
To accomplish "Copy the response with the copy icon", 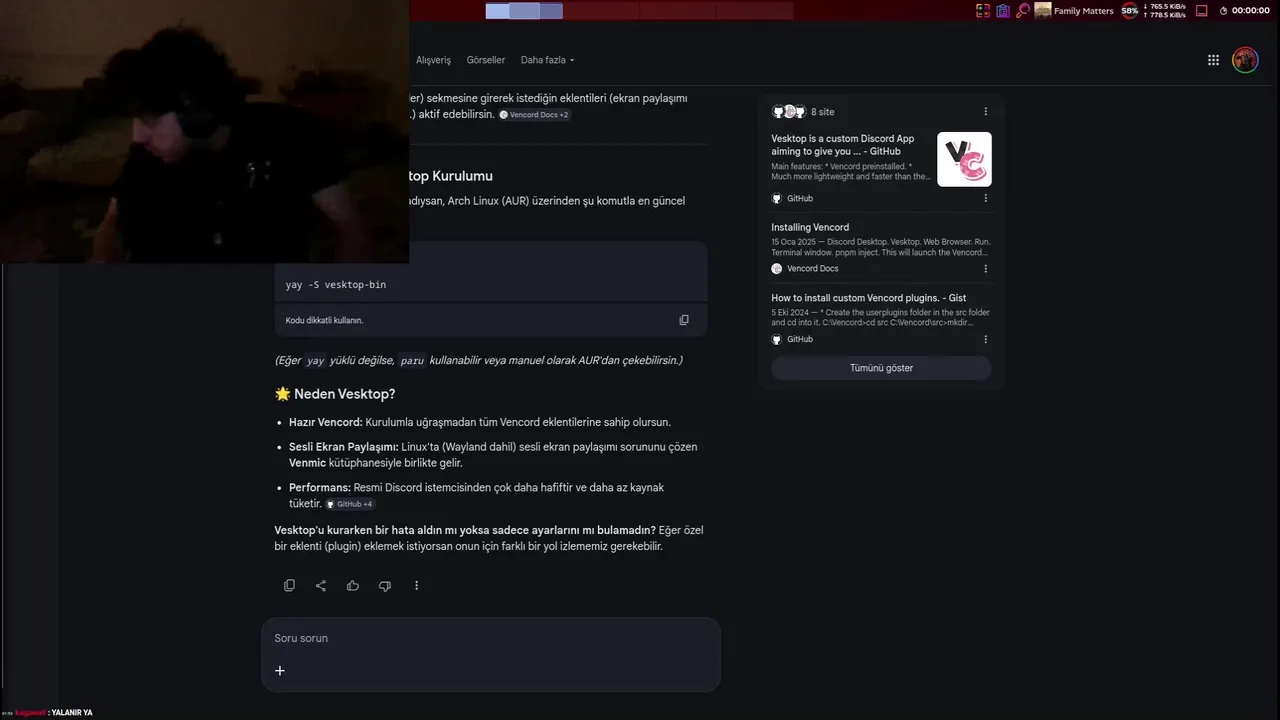I will 289,586.
